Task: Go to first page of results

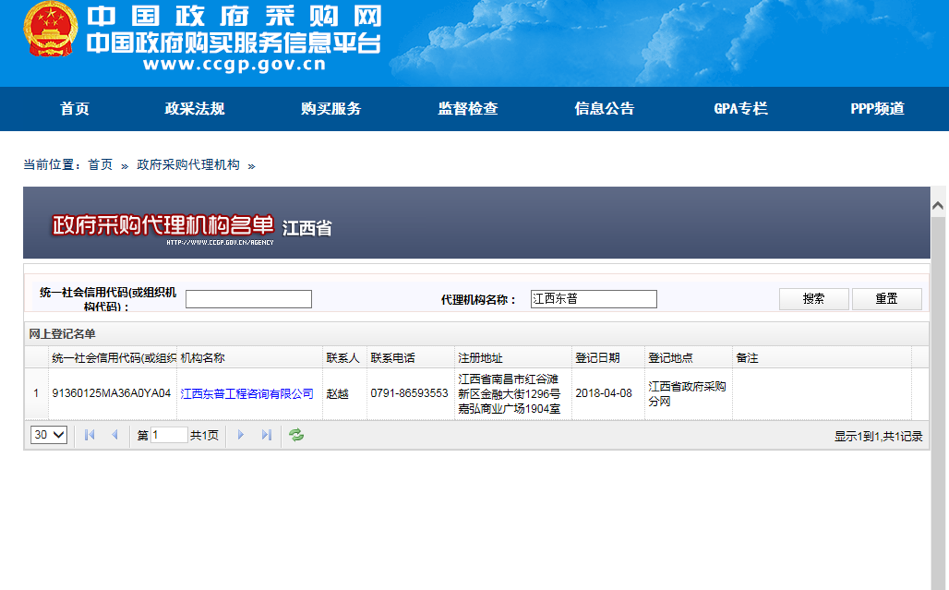Action: [x=90, y=435]
